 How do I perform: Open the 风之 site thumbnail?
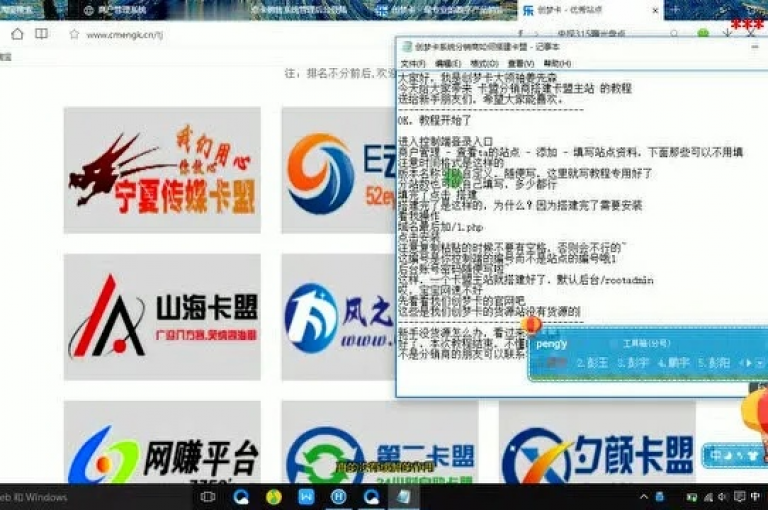click(x=338, y=317)
